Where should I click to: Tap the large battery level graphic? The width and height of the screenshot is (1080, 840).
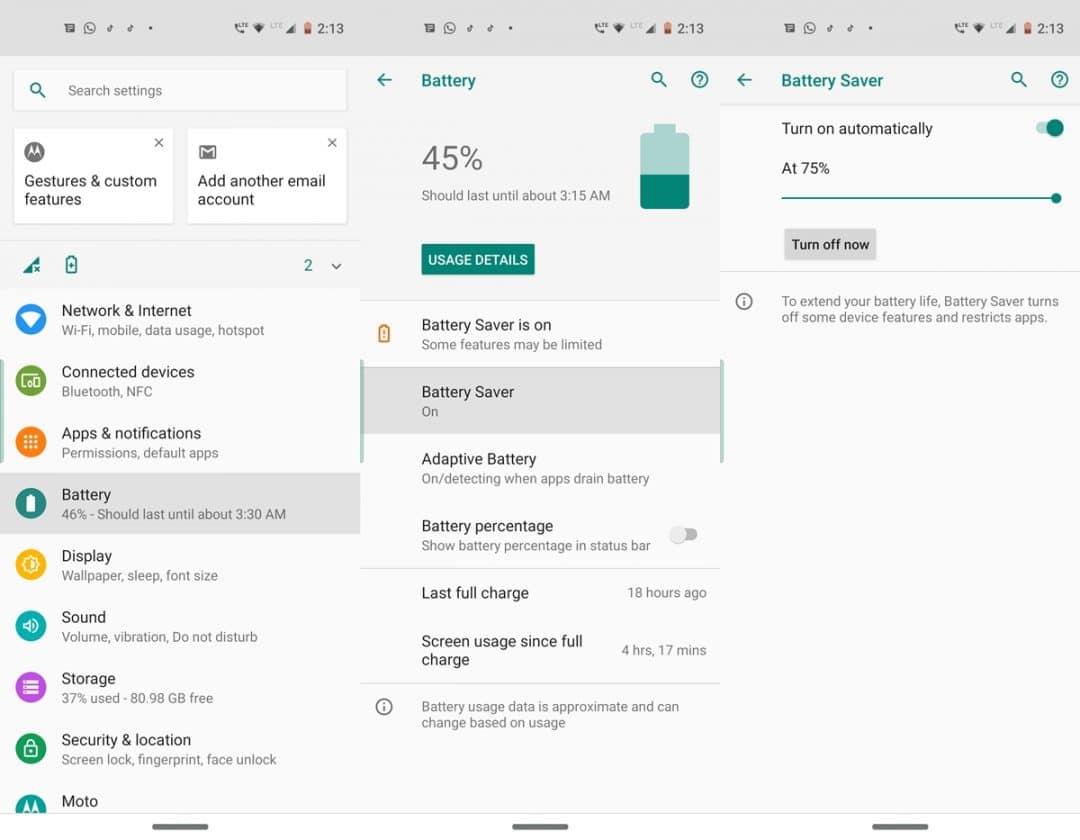click(x=665, y=167)
